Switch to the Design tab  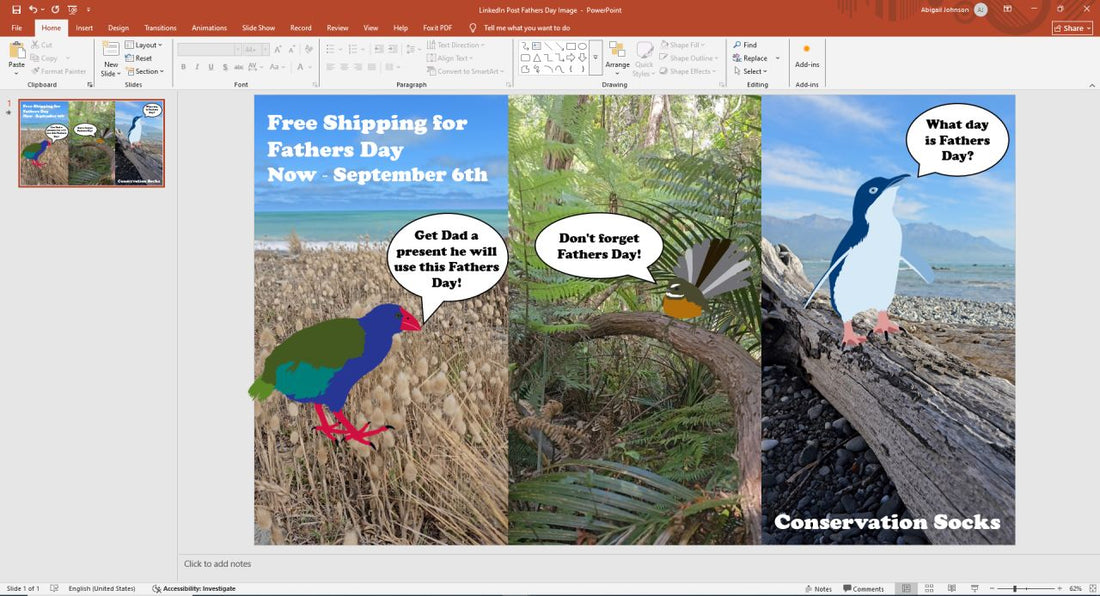(118, 28)
